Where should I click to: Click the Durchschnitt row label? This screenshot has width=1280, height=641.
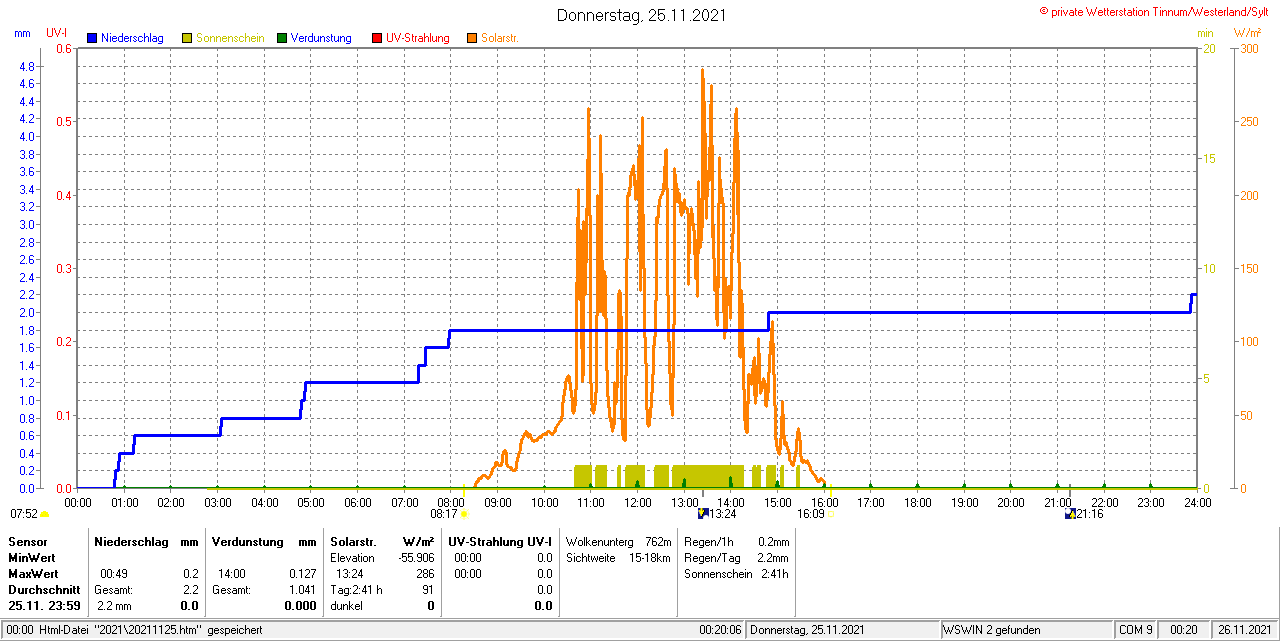pos(44,590)
